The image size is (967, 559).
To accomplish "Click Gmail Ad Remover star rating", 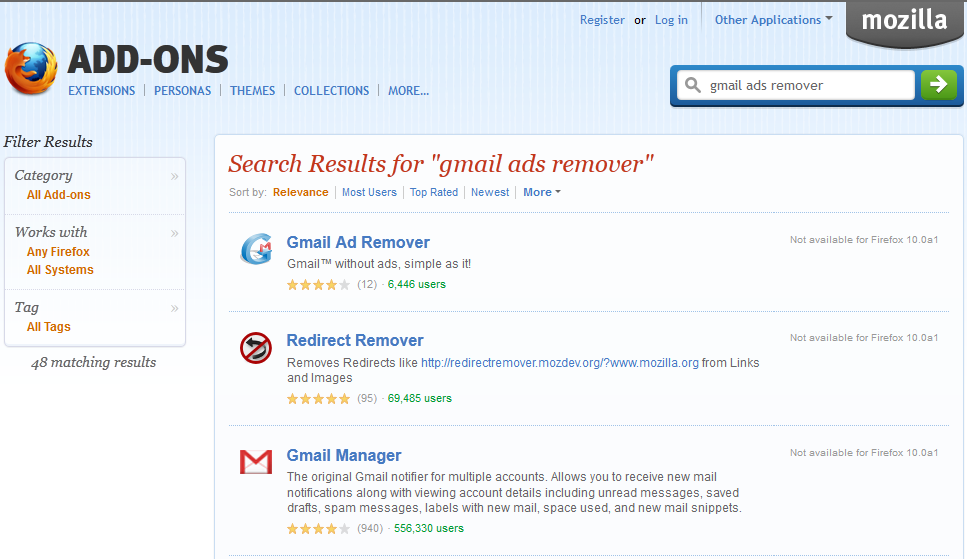I will pyautogui.click(x=318, y=284).
